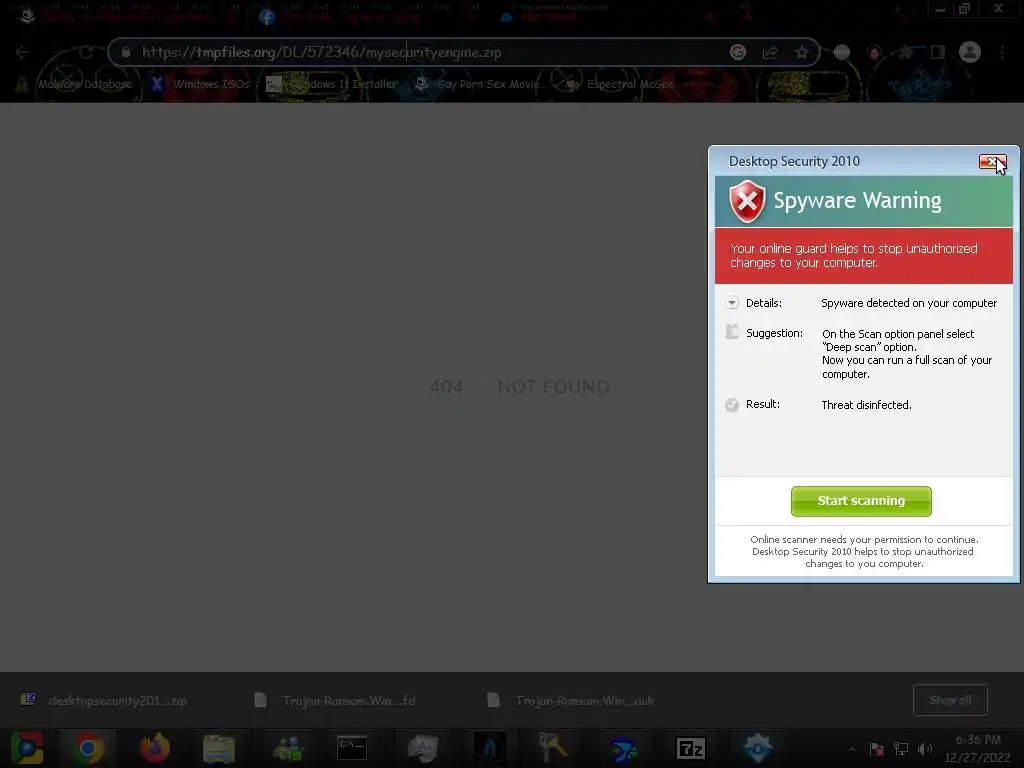The height and width of the screenshot is (768, 1024).
Task: Open the Windows 11 Installer bookmark
Action: click(x=332, y=84)
